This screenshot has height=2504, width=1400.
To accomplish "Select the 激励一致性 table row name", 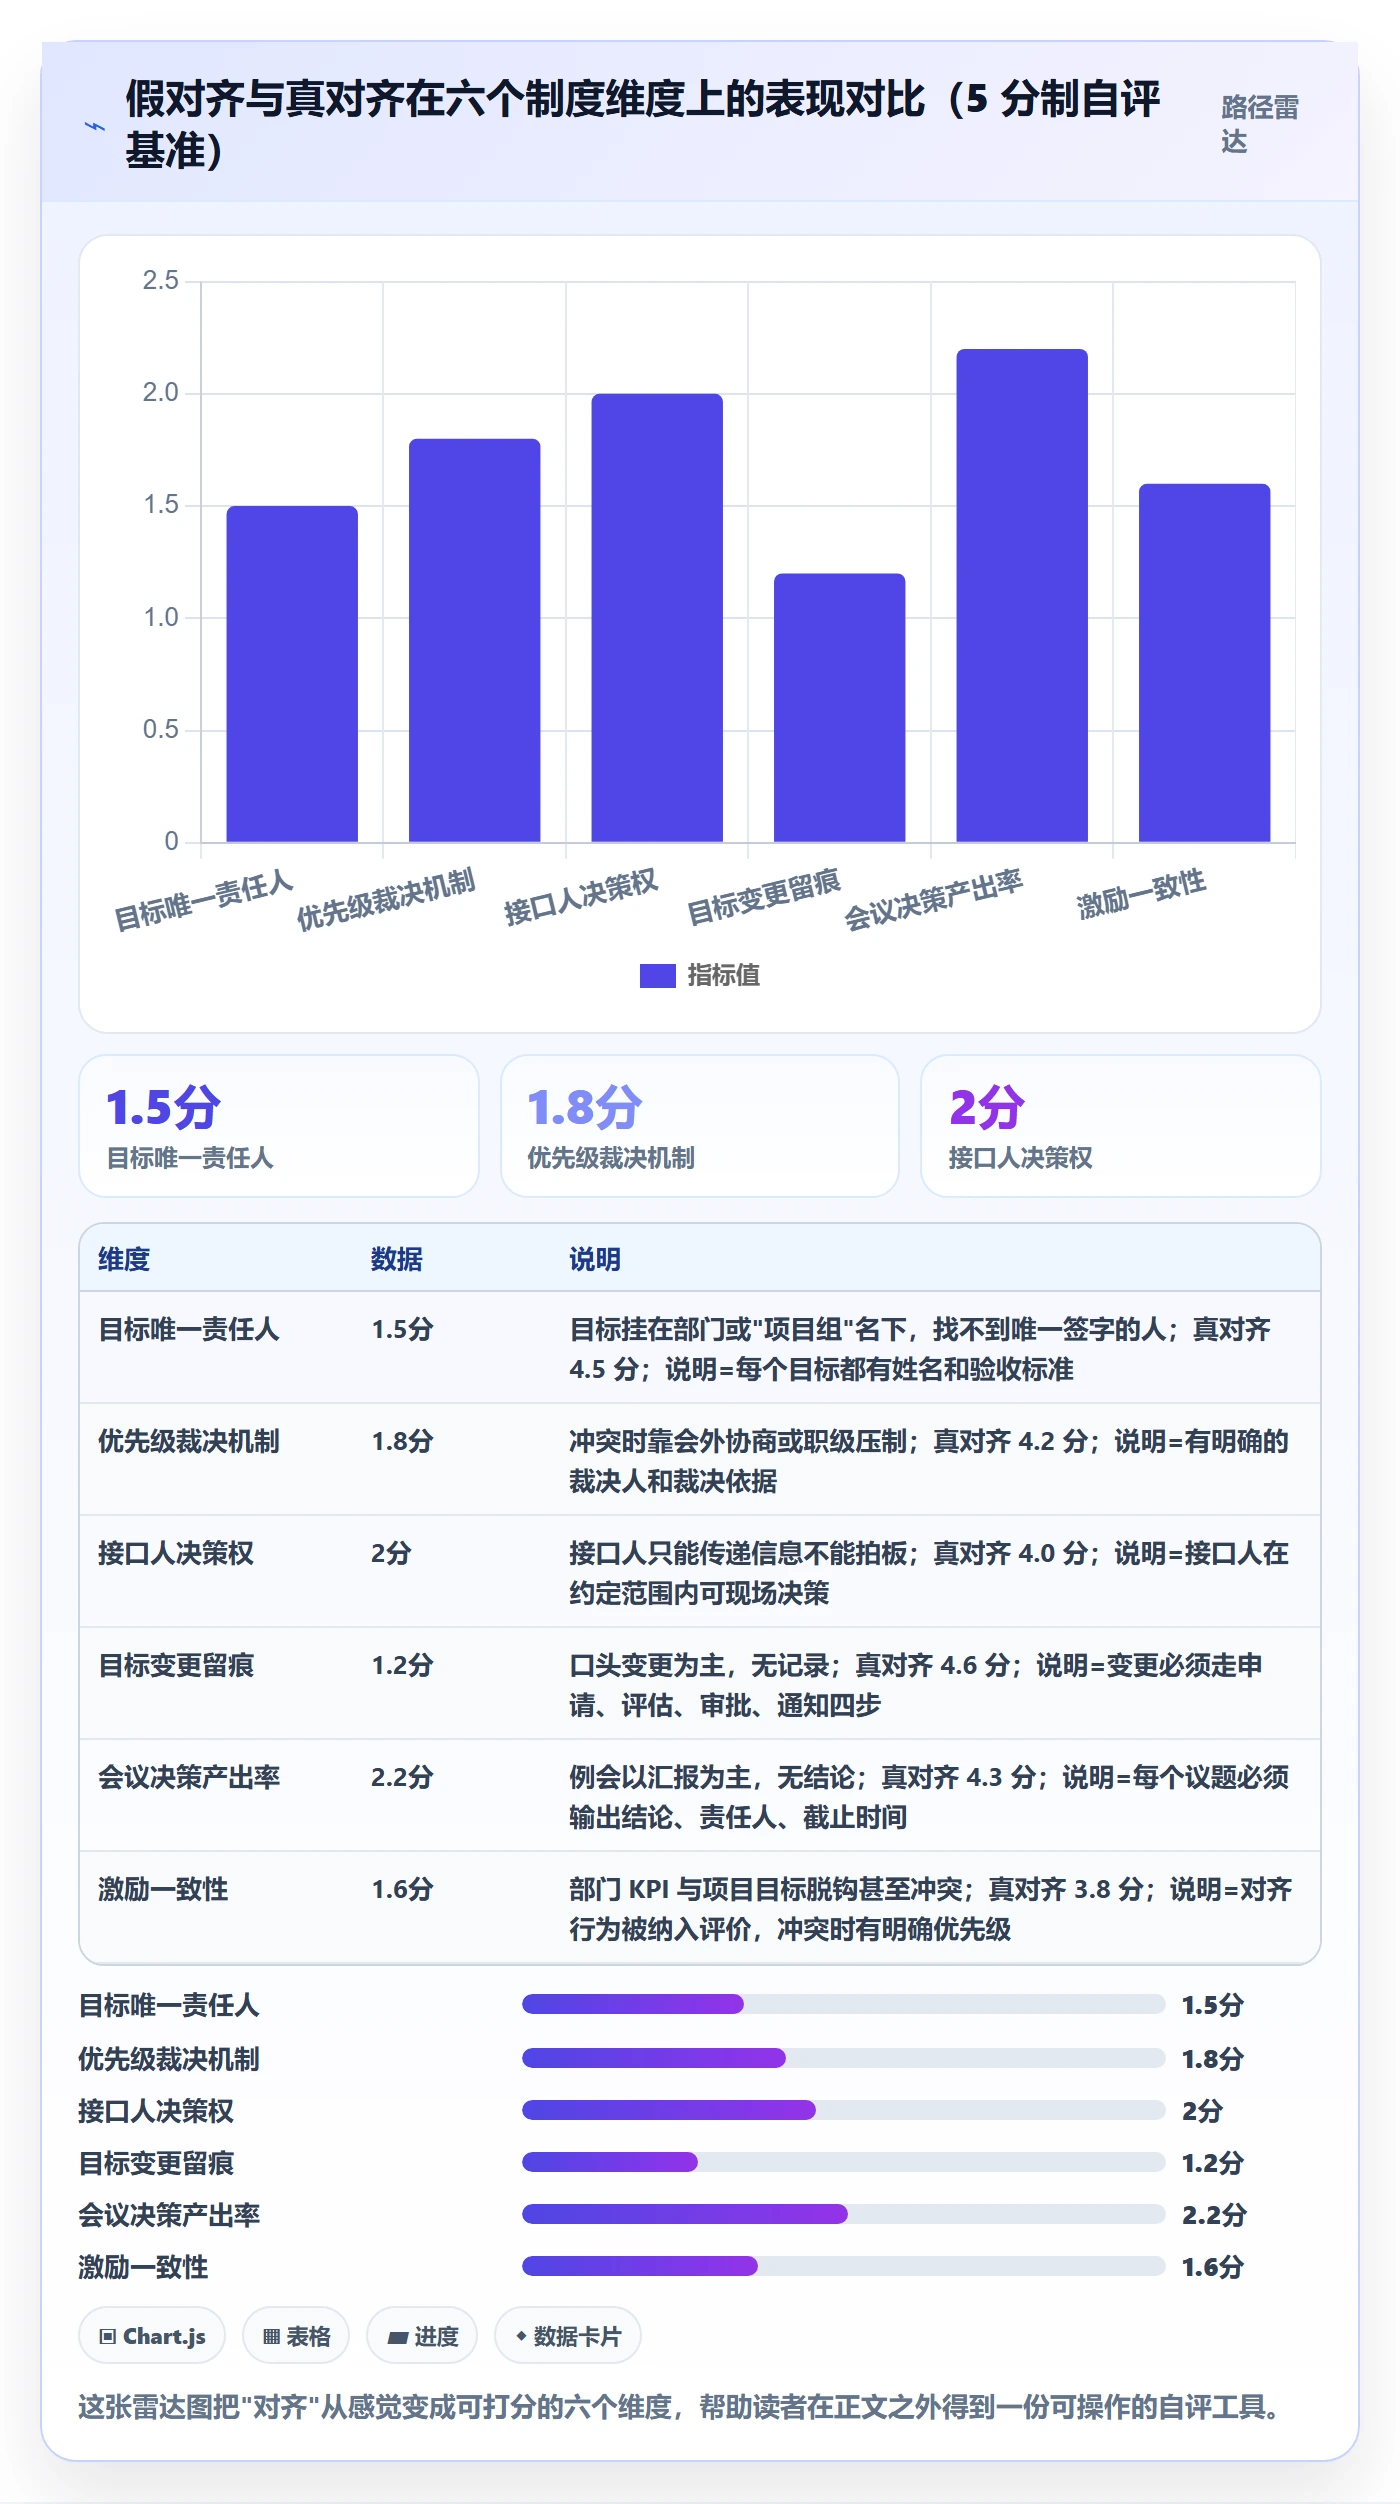I will pos(163,1889).
